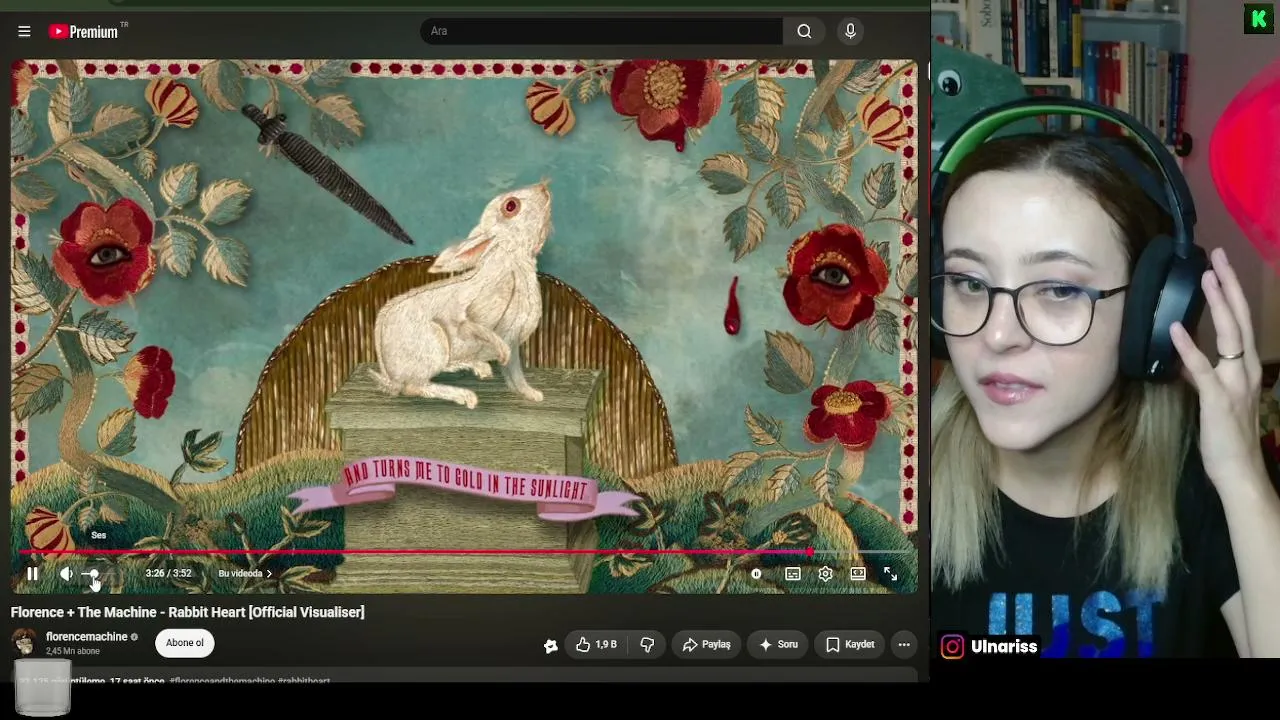Click the Ara search input field
The height and width of the screenshot is (720, 1280).
click(x=602, y=31)
